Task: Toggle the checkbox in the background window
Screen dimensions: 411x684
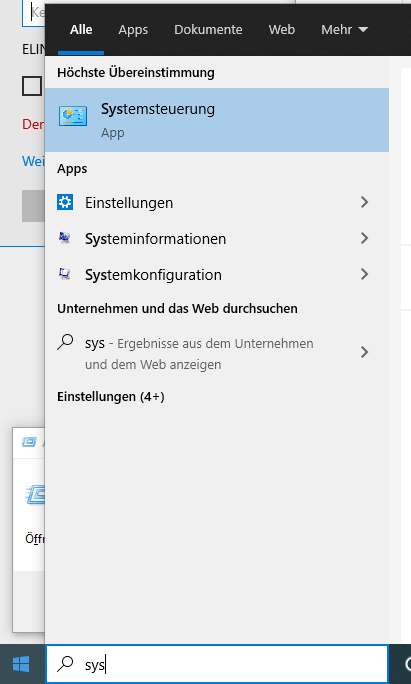Action: click(x=32, y=86)
